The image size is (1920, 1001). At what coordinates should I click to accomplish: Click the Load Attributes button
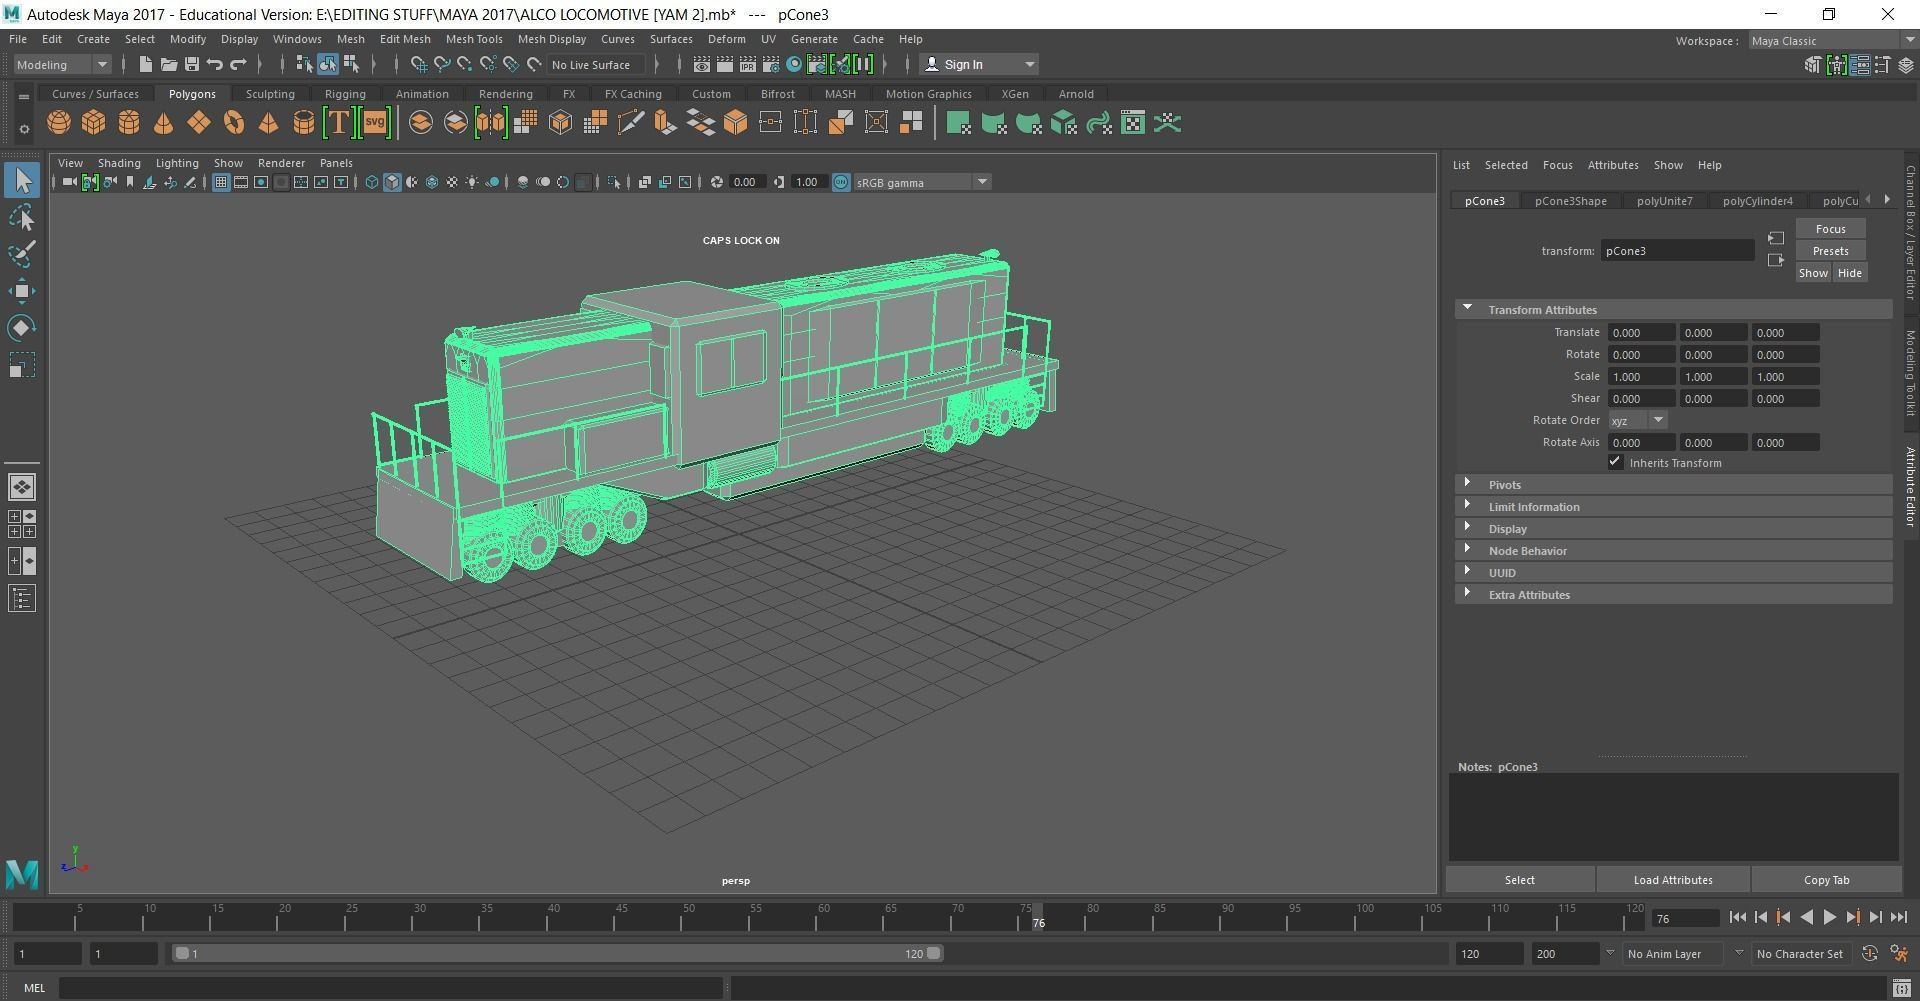click(x=1673, y=880)
